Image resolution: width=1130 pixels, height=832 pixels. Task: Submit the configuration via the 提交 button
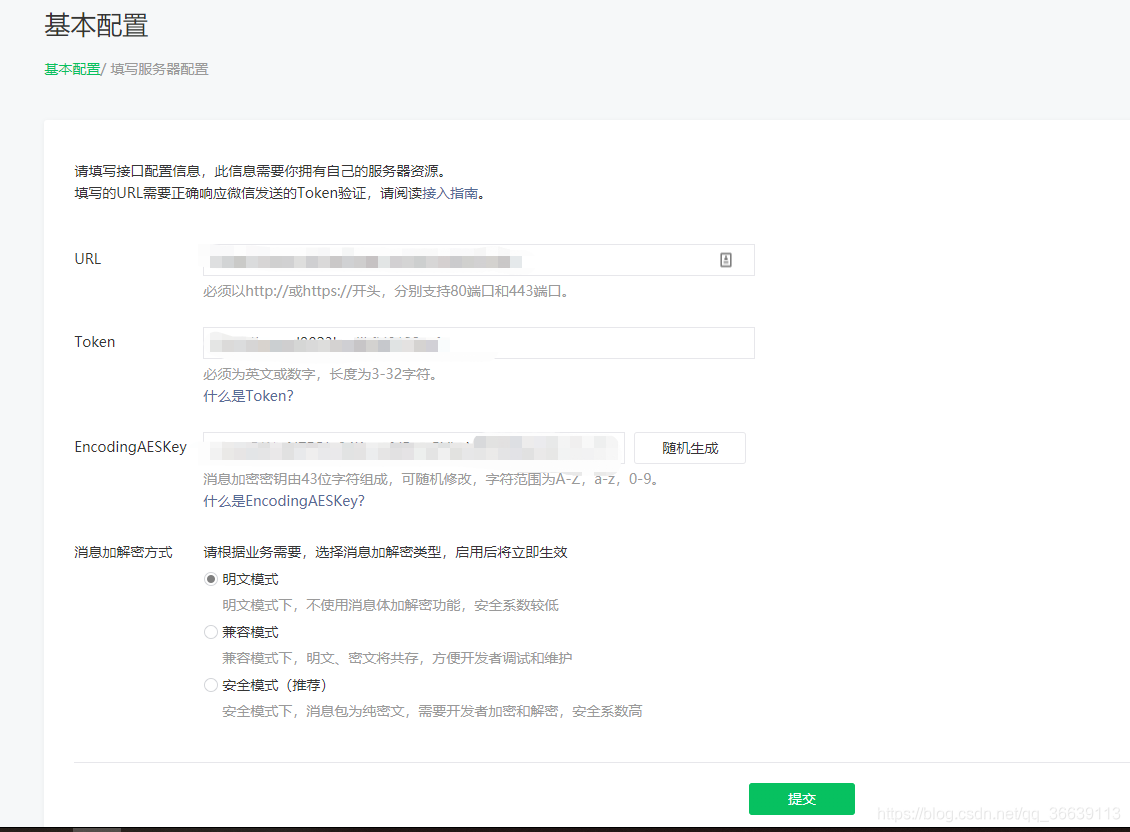801,798
